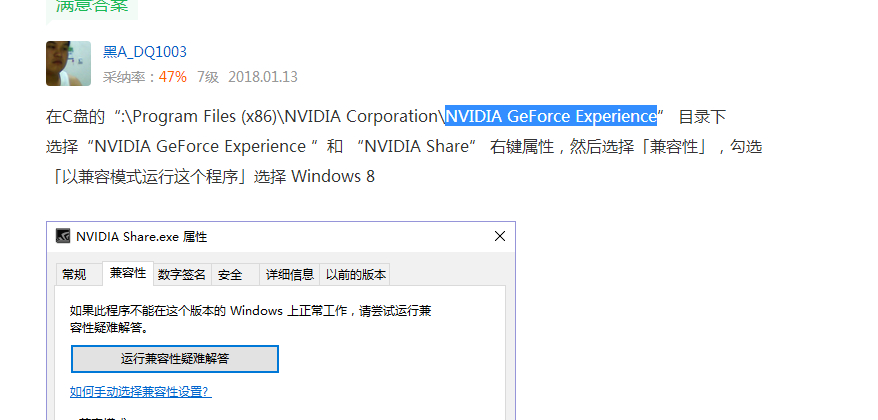Click the NVIDIA logo icon in the dialog title bar

(x=63, y=236)
